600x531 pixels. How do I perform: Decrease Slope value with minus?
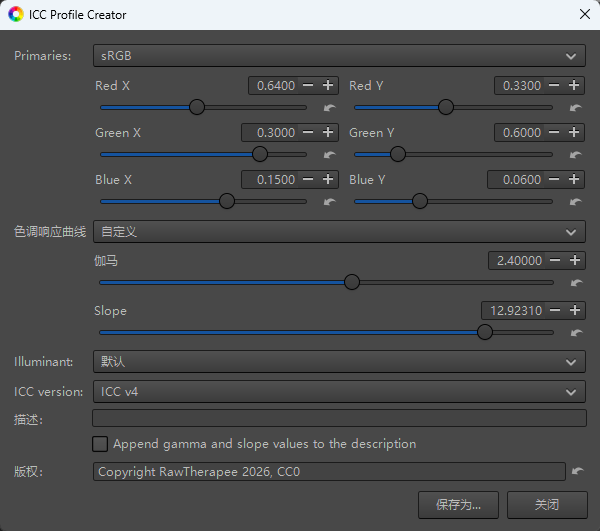click(555, 310)
